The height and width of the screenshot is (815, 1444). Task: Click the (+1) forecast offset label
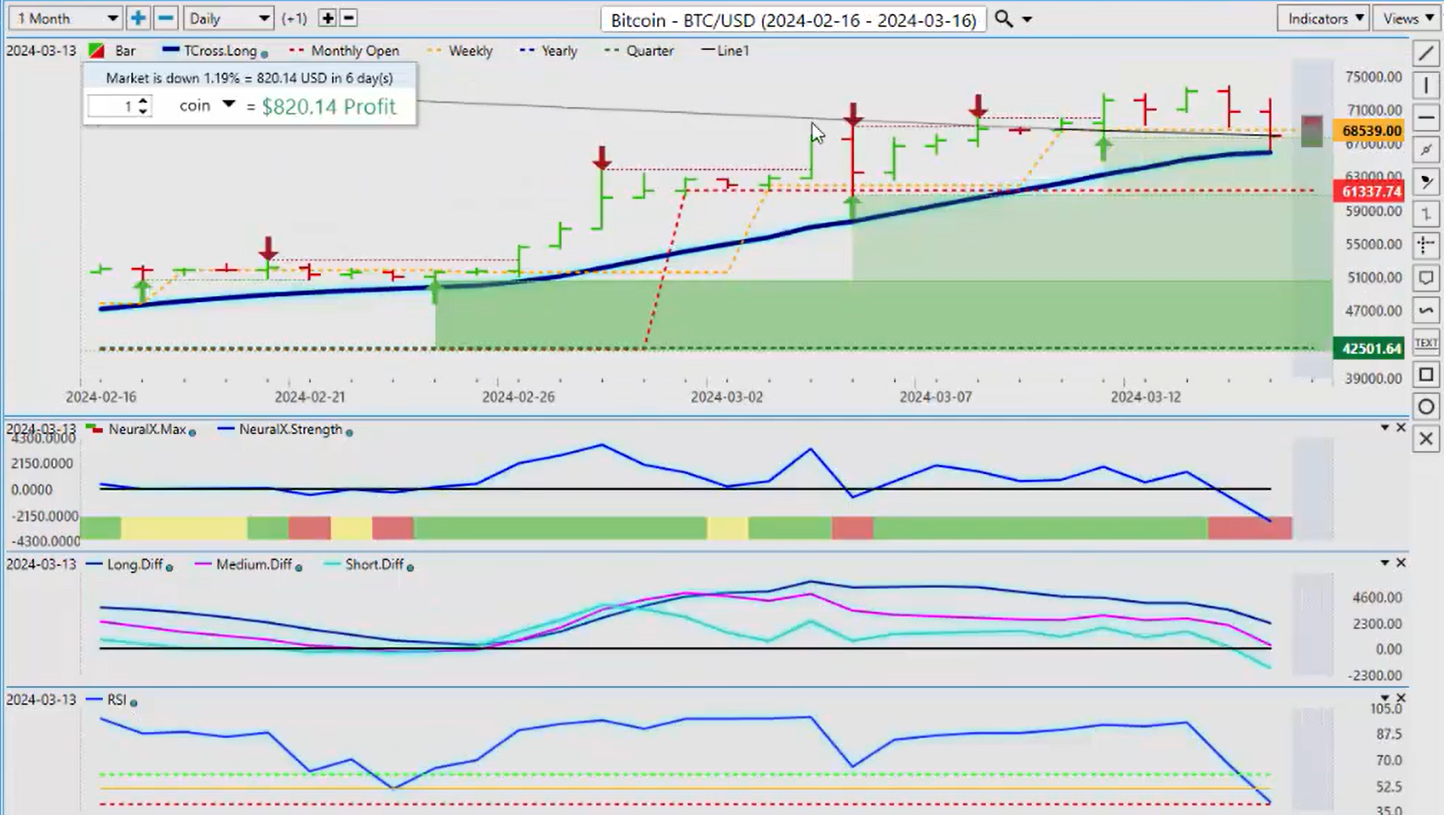click(294, 18)
